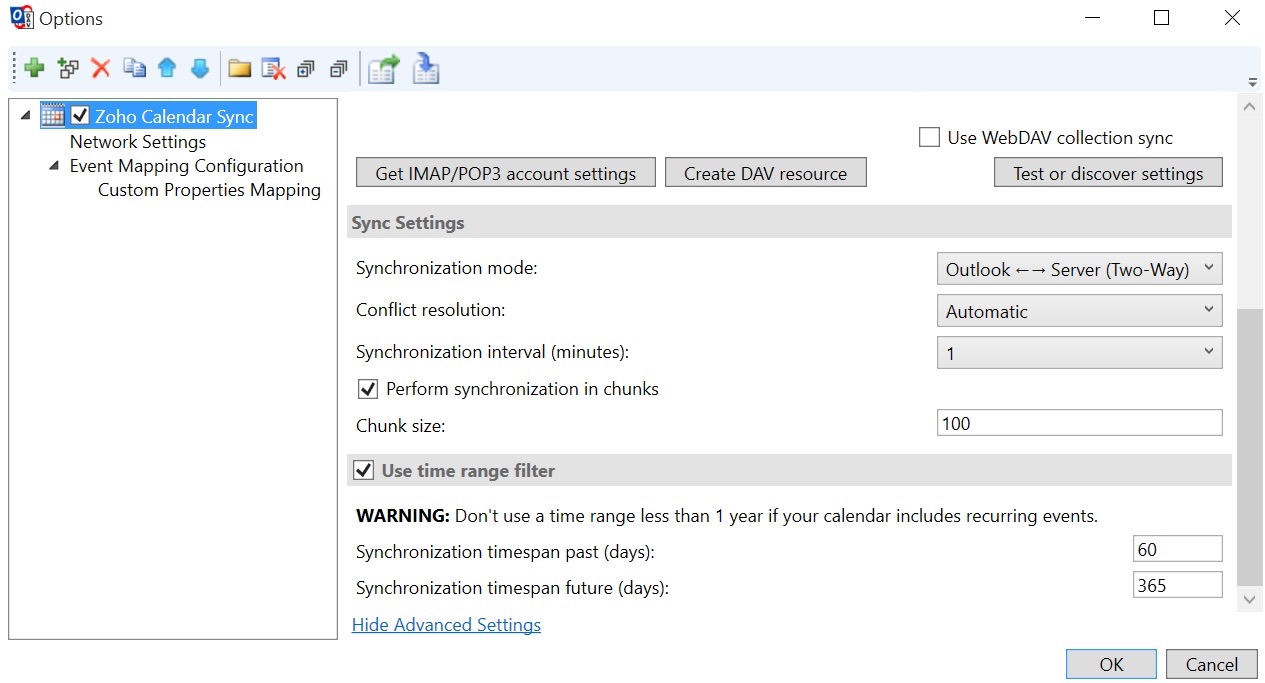Image resolution: width=1265 pixels, height=683 pixels.
Task: Click the Hide Advanced Settings link
Action: (446, 625)
